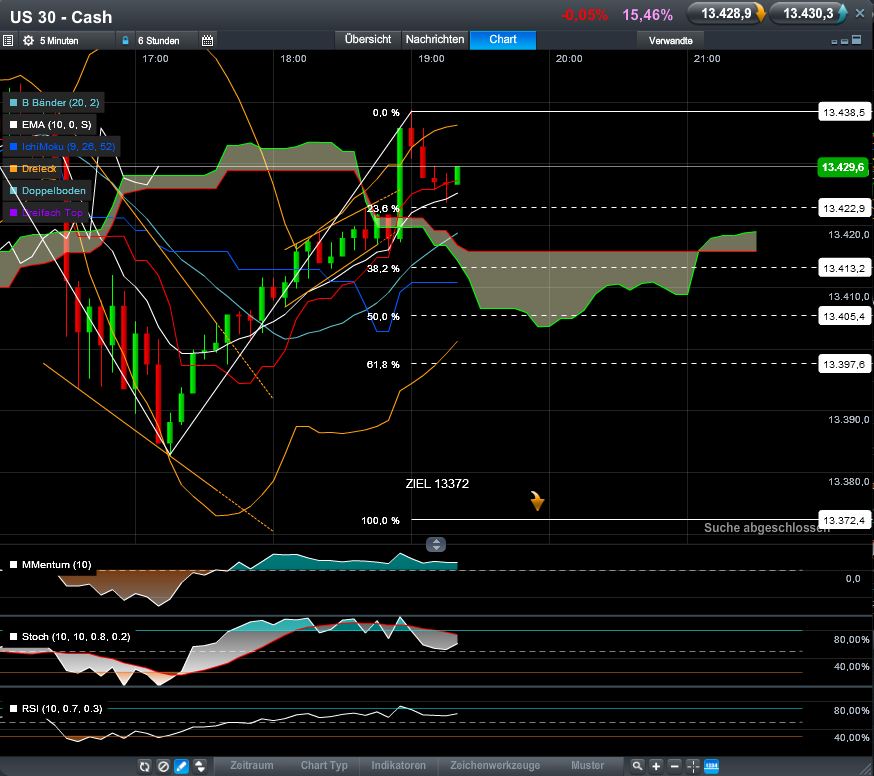The image size is (874, 776).
Task: Select the large panel size icon
Action: pos(857,40)
